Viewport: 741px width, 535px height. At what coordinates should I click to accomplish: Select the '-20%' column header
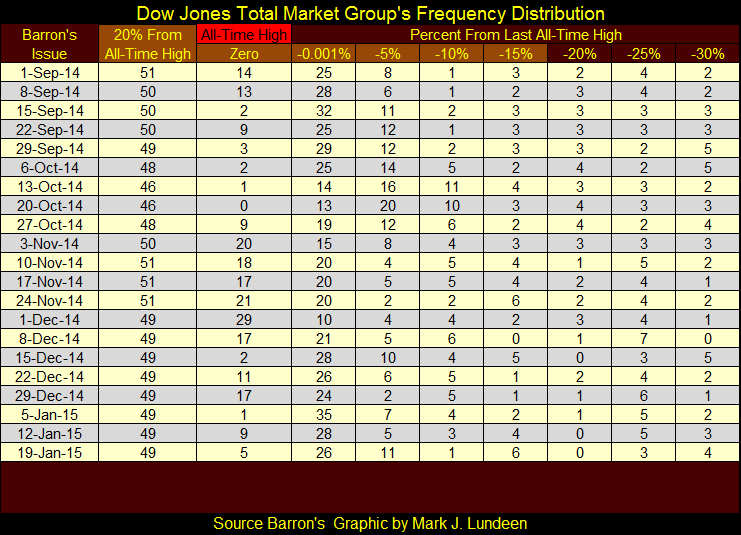coord(579,53)
